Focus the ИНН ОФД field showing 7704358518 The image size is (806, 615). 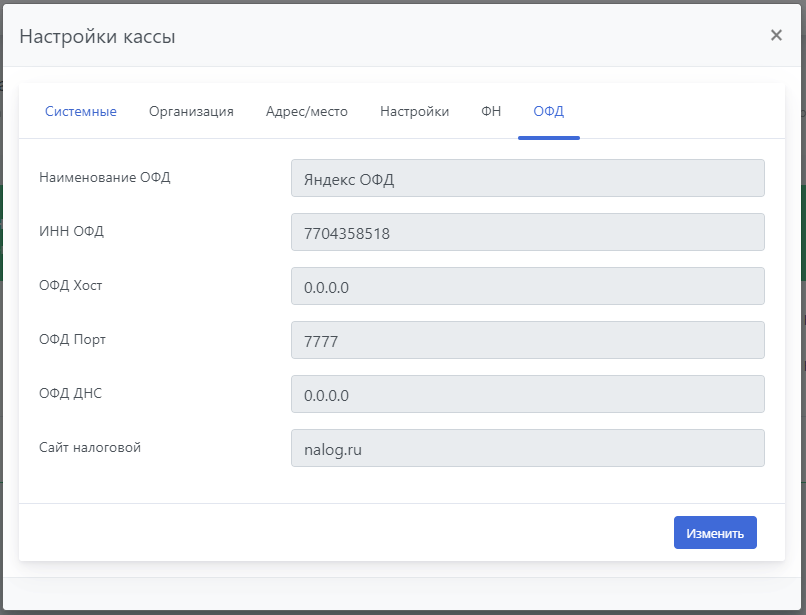[x=527, y=233]
